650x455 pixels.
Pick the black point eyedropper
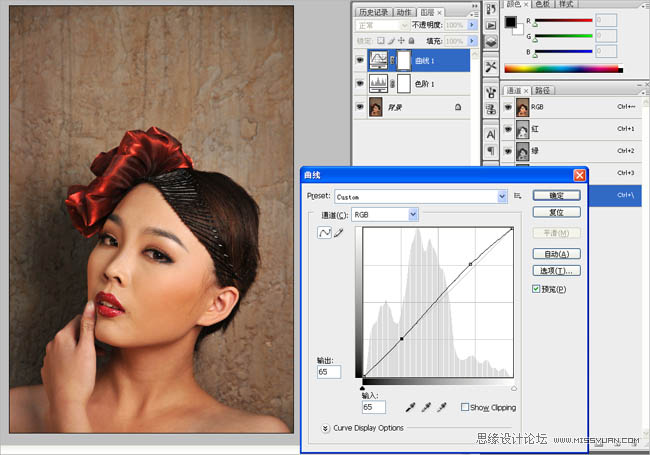pyautogui.click(x=409, y=407)
